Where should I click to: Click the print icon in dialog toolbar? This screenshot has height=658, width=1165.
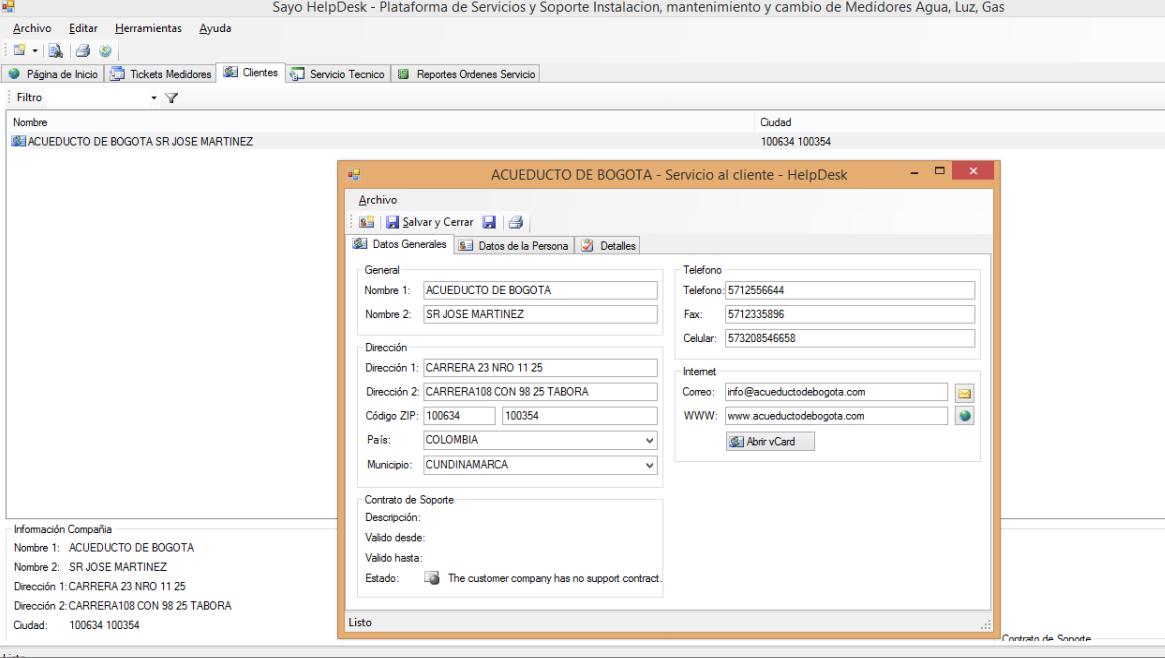[x=516, y=222]
